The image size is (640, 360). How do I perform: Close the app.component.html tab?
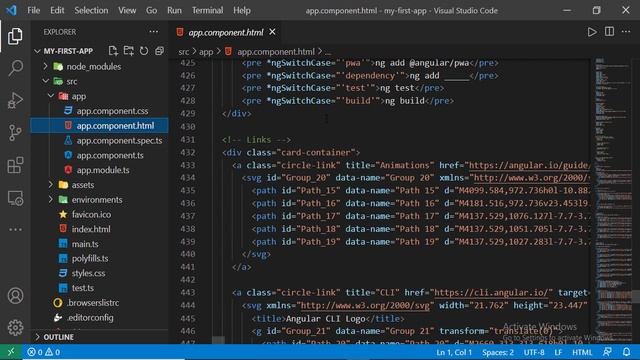tap(272, 32)
